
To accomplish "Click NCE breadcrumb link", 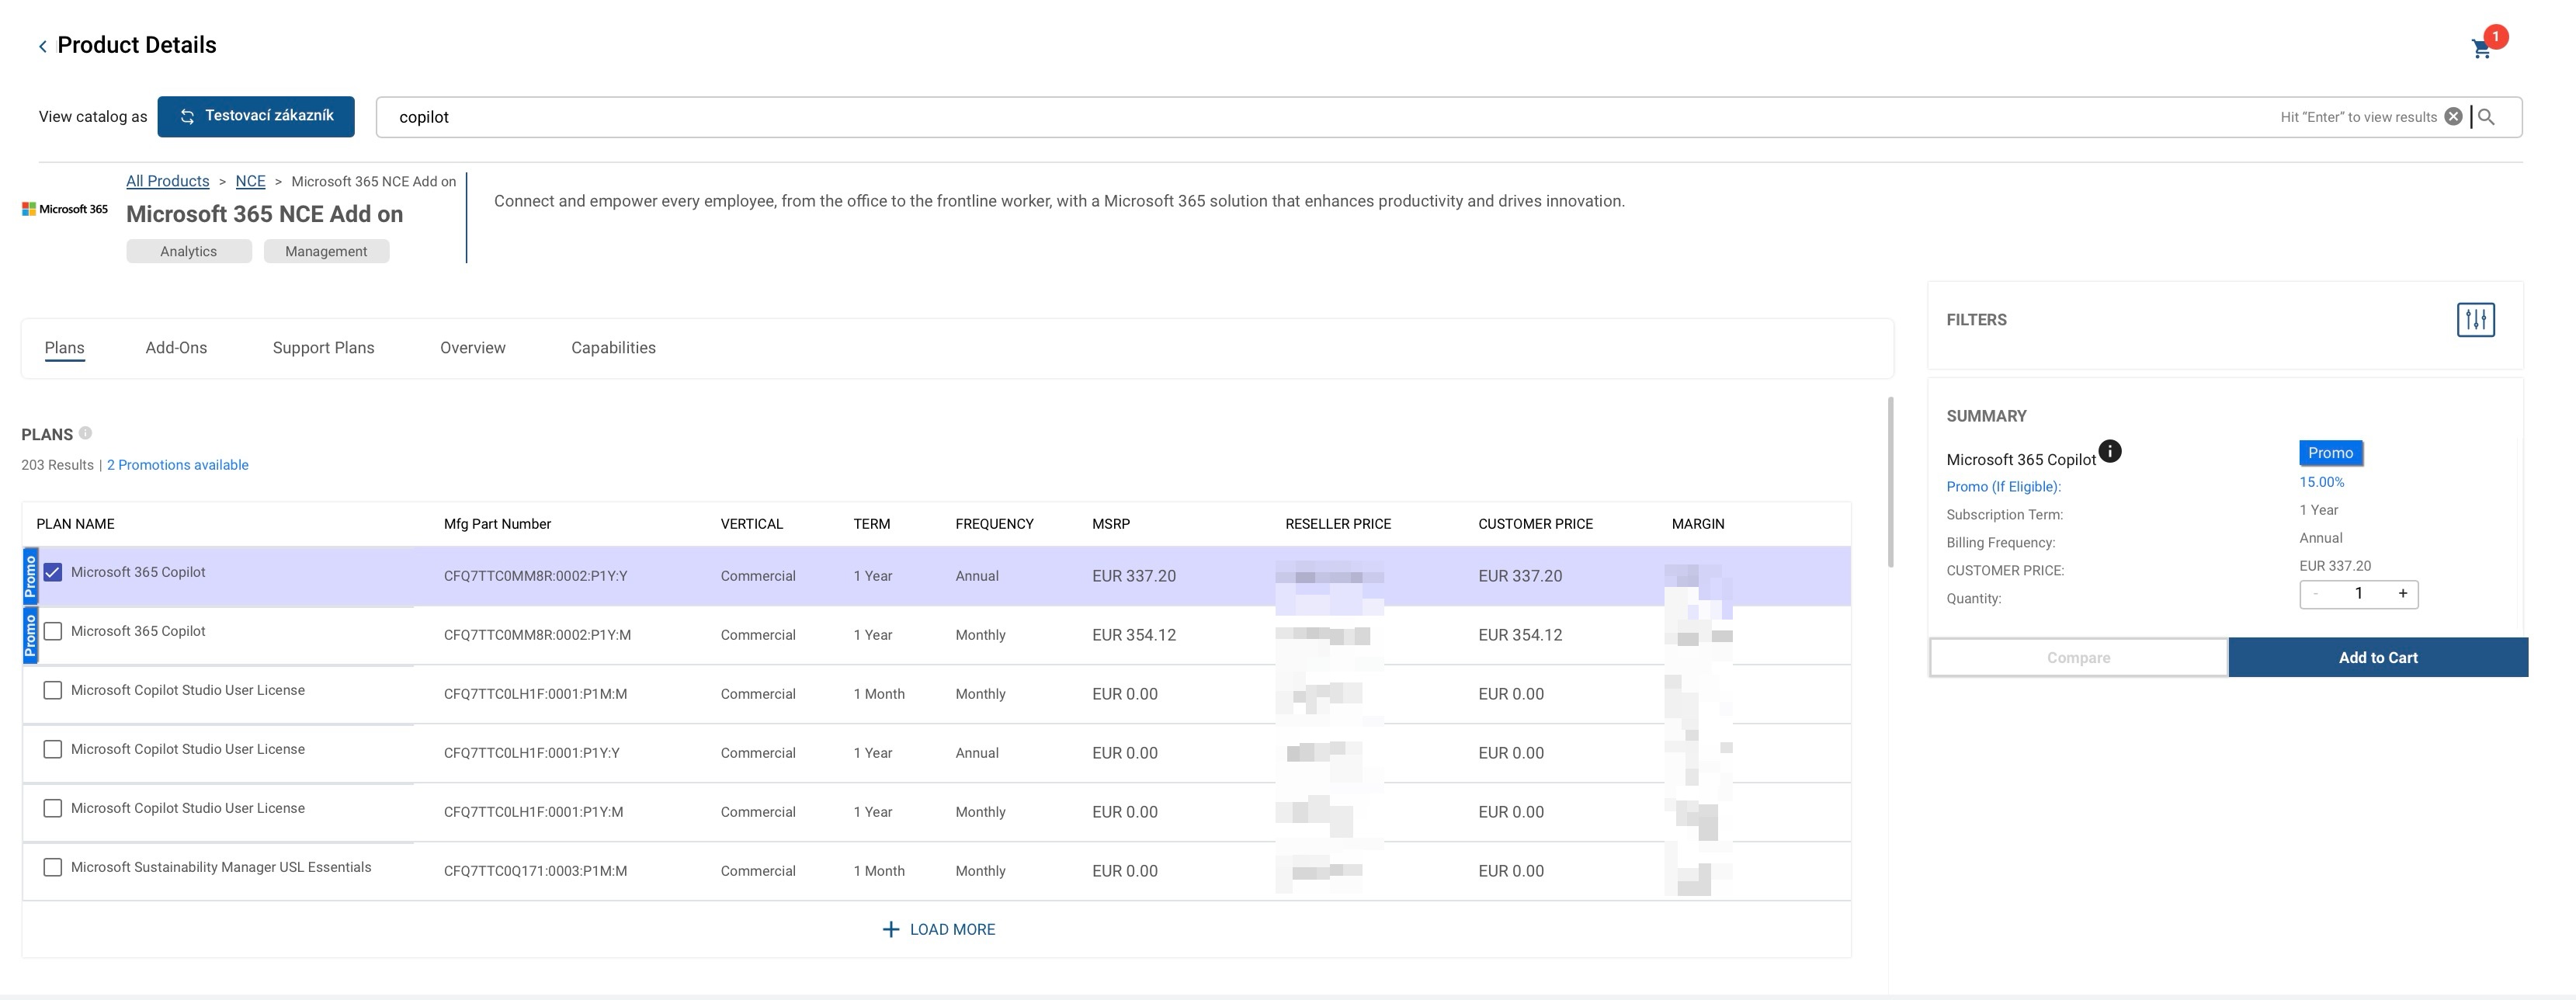I will point(250,181).
